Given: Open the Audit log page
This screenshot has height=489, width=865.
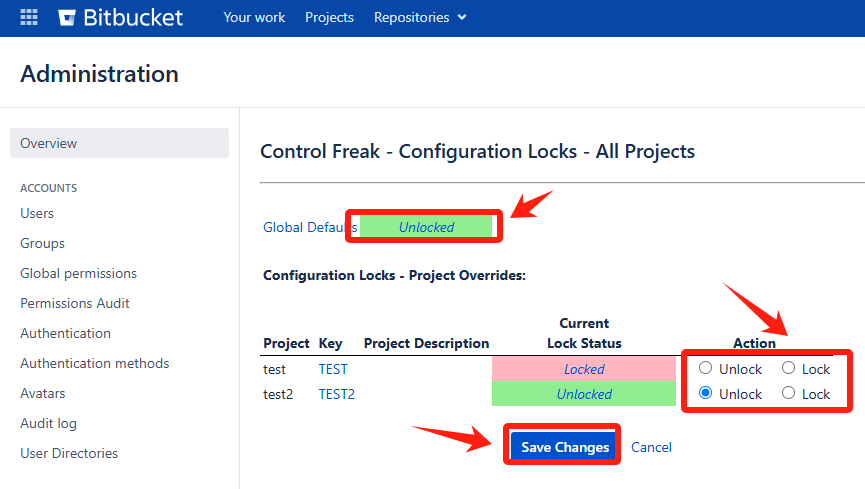Looking at the screenshot, I should (49, 423).
